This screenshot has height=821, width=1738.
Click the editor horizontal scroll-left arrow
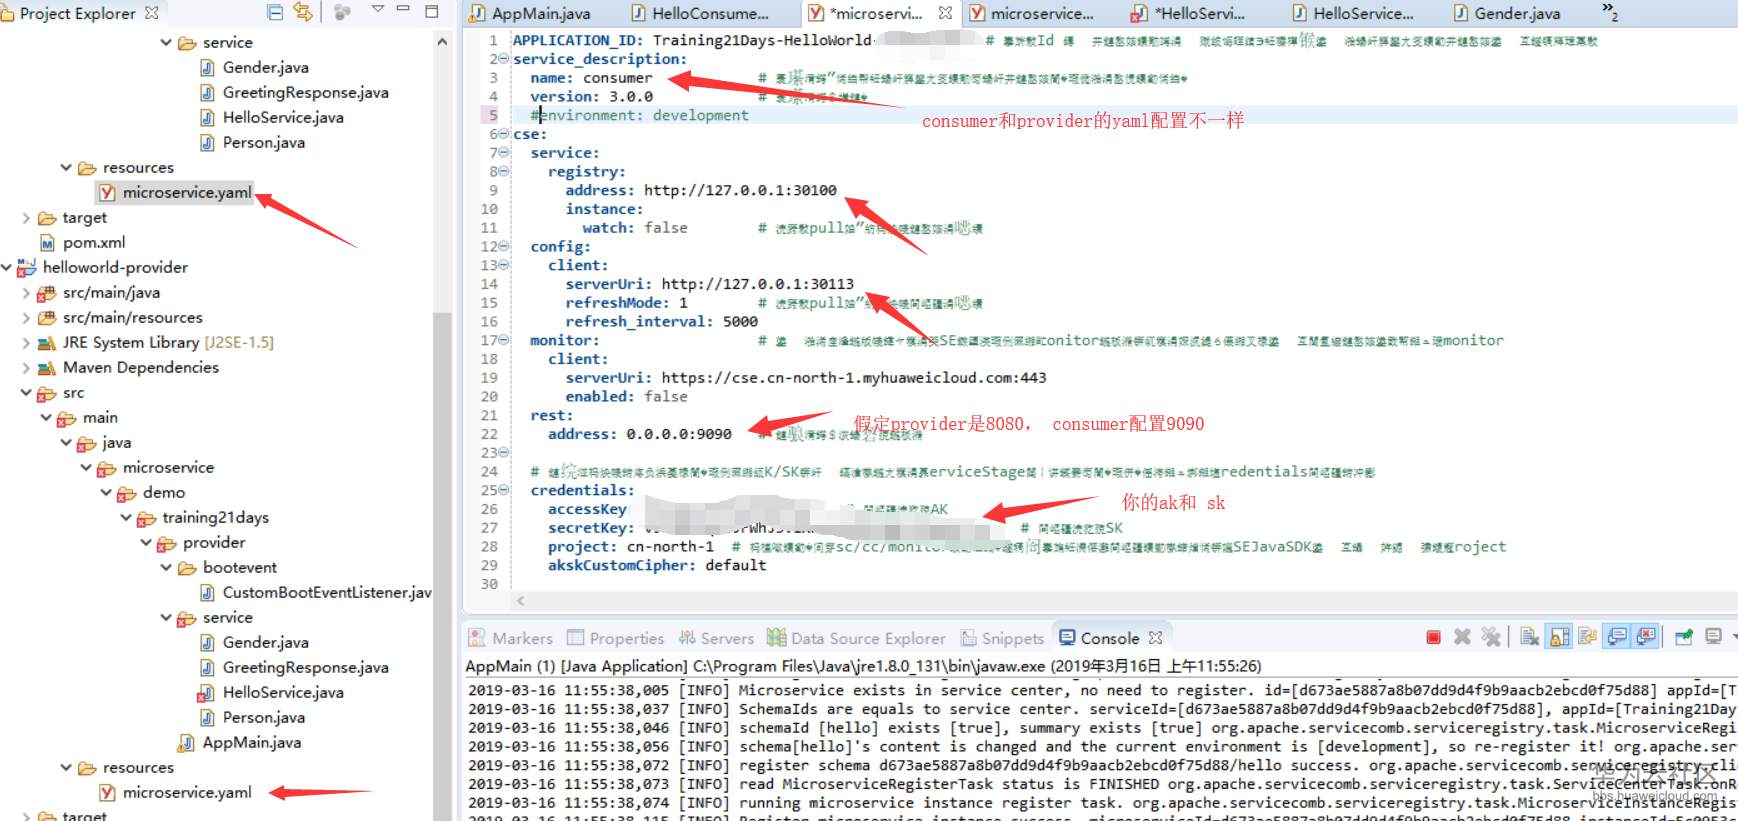click(520, 601)
